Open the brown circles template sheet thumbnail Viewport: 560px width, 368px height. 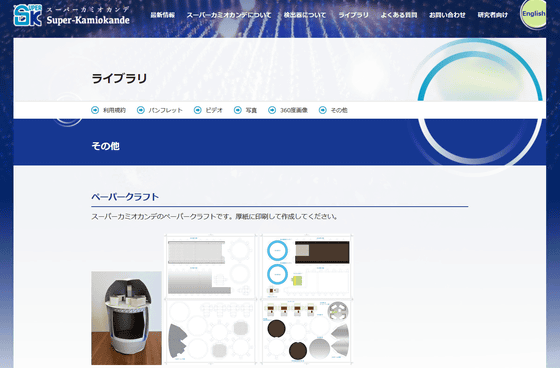(x=308, y=332)
